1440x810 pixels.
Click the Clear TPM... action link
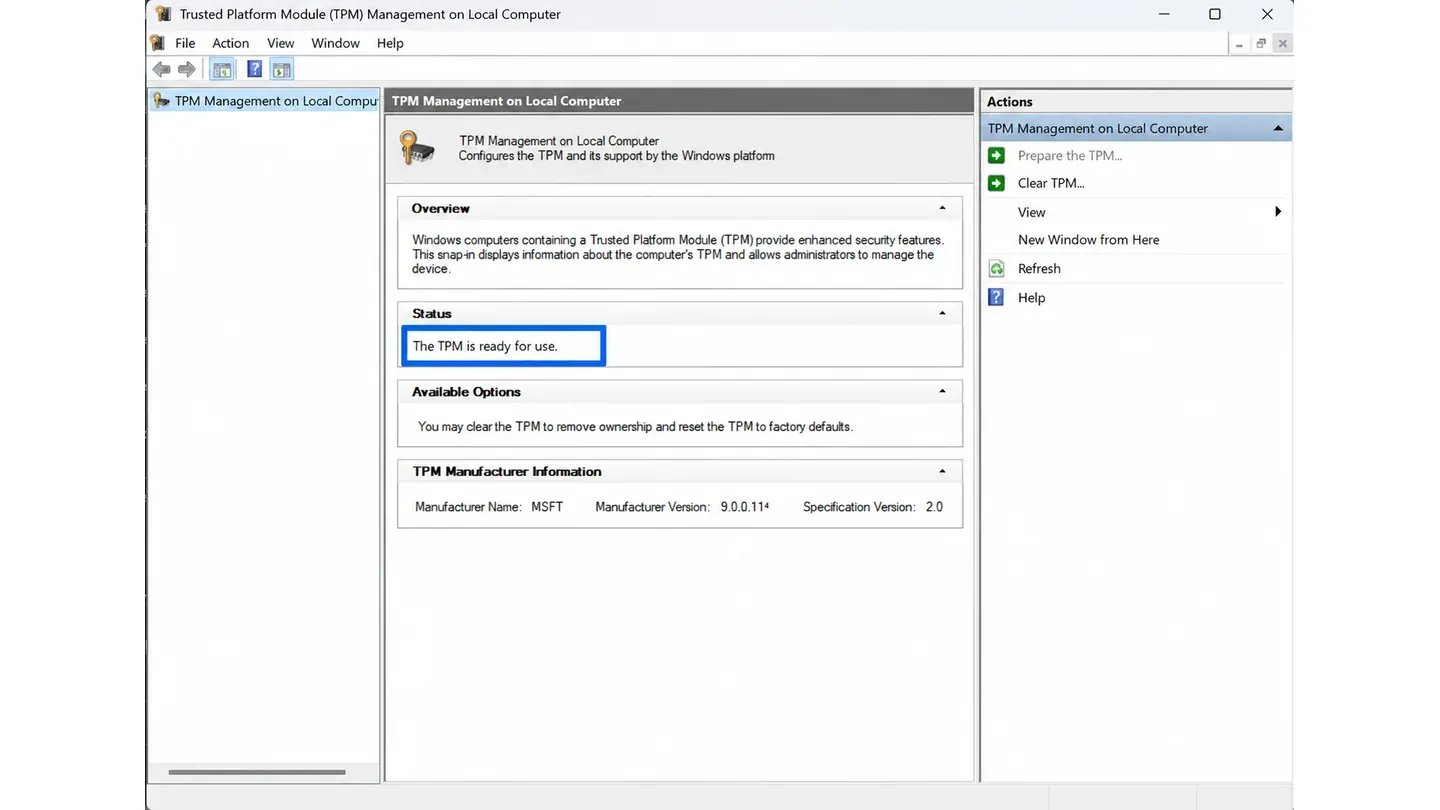1051,183
